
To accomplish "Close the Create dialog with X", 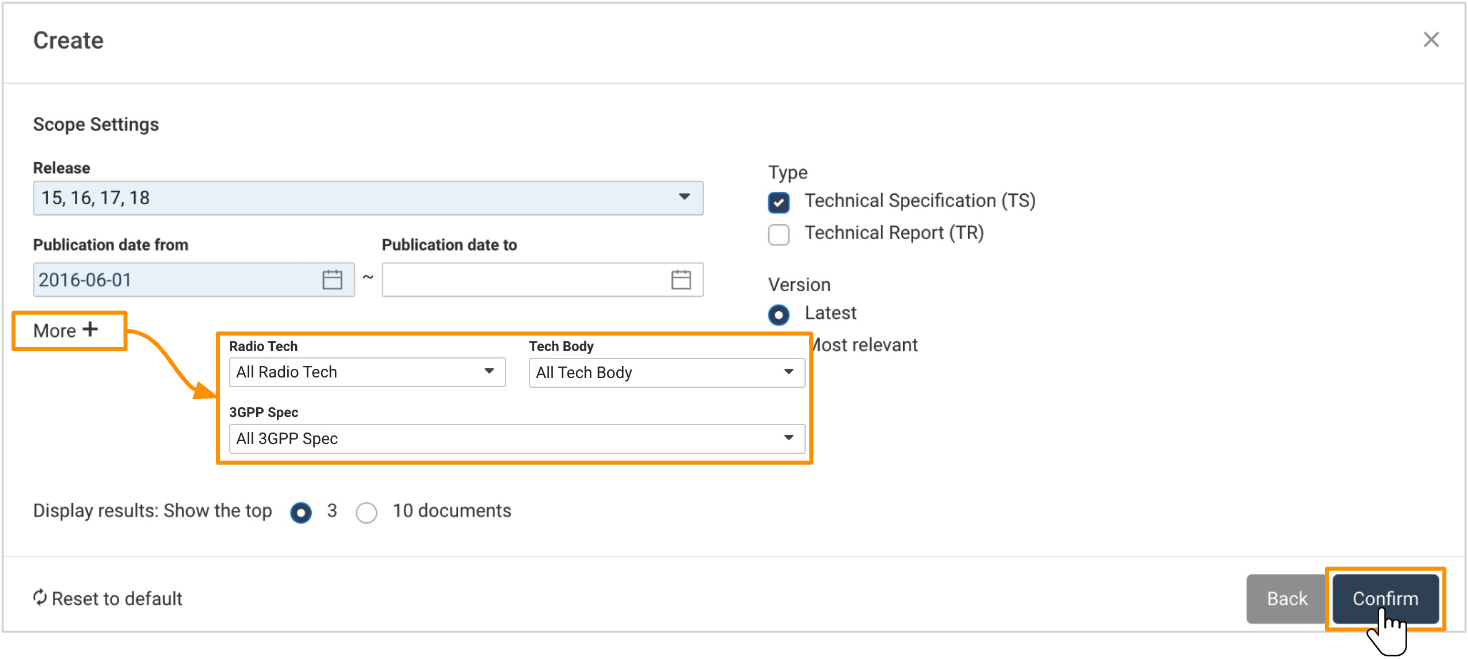I will coord(1431,40).
